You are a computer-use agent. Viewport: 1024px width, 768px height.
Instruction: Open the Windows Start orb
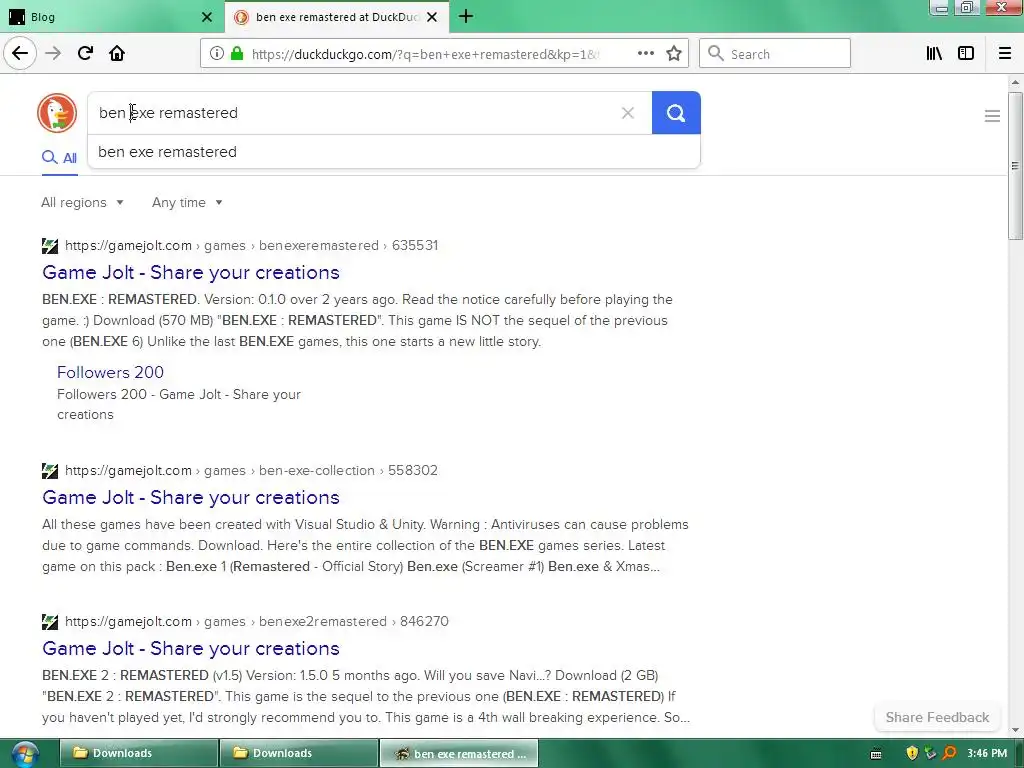pos(24,754)
